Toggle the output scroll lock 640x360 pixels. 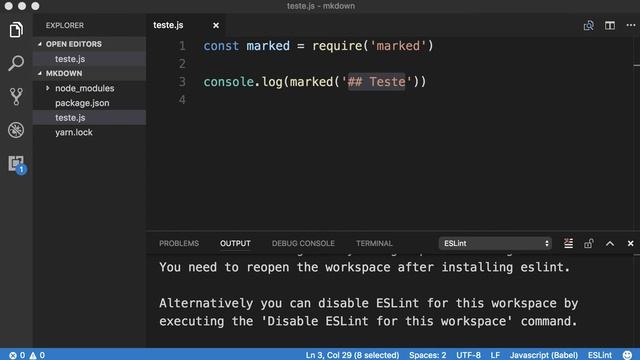[x=589, y=243]
